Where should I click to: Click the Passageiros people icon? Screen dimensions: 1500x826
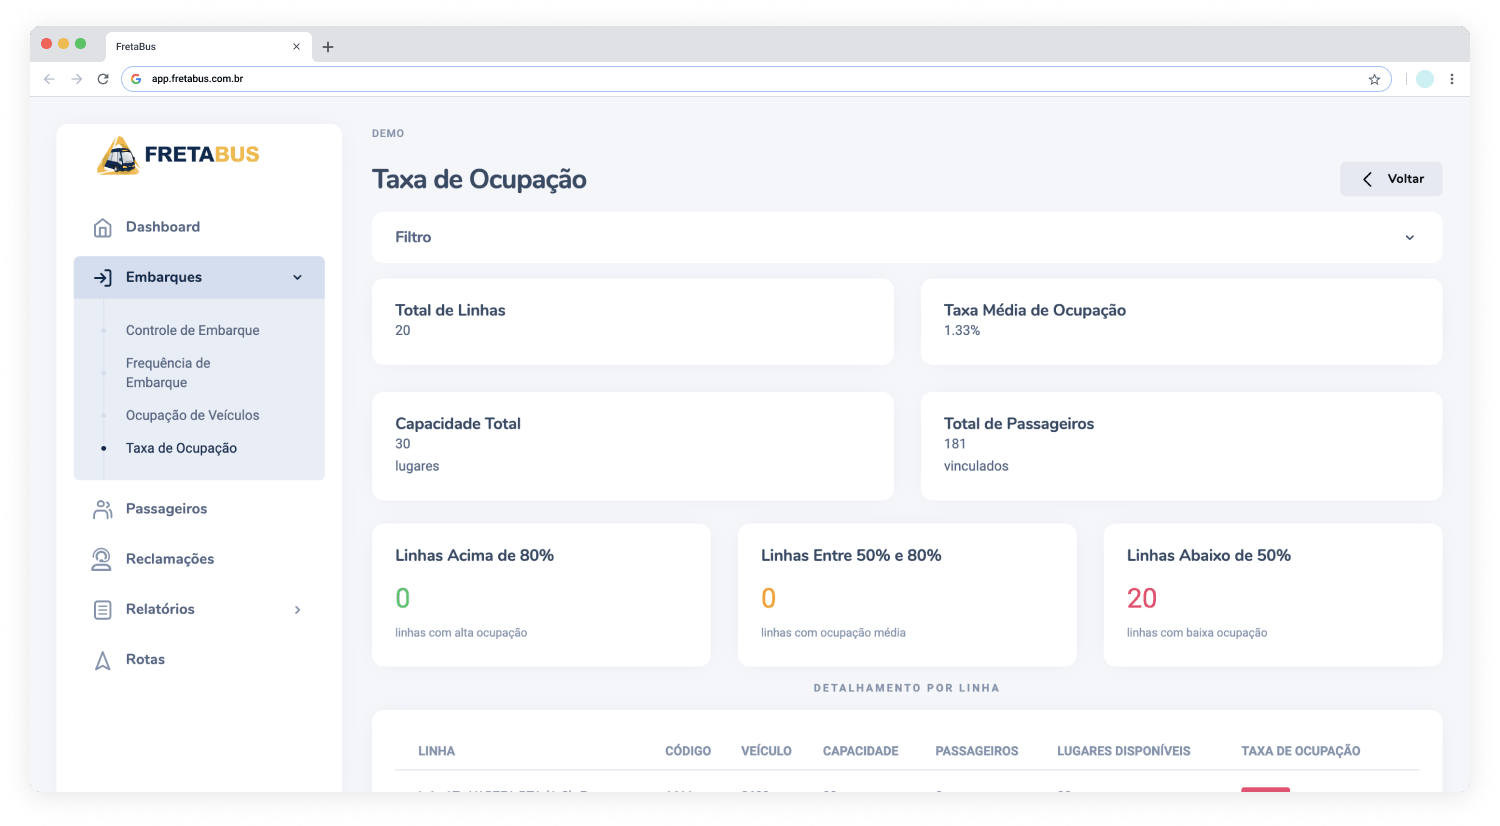coord(102,509)
